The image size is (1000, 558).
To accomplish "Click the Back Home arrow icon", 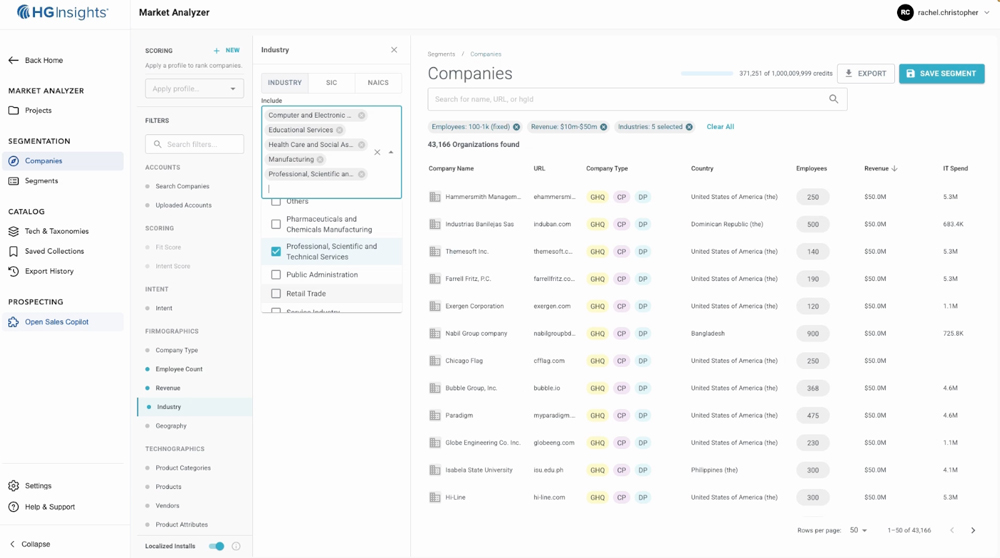I will 13,60.
